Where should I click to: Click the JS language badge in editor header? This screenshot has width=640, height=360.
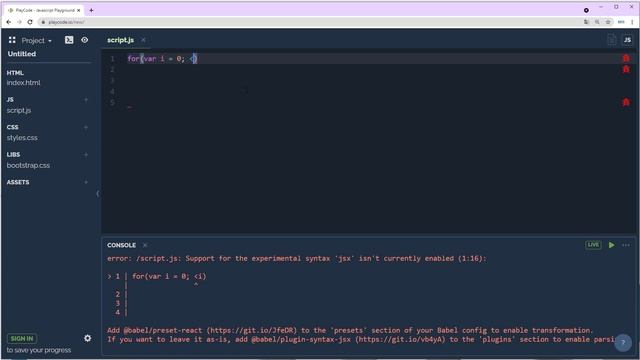[627, 40]
